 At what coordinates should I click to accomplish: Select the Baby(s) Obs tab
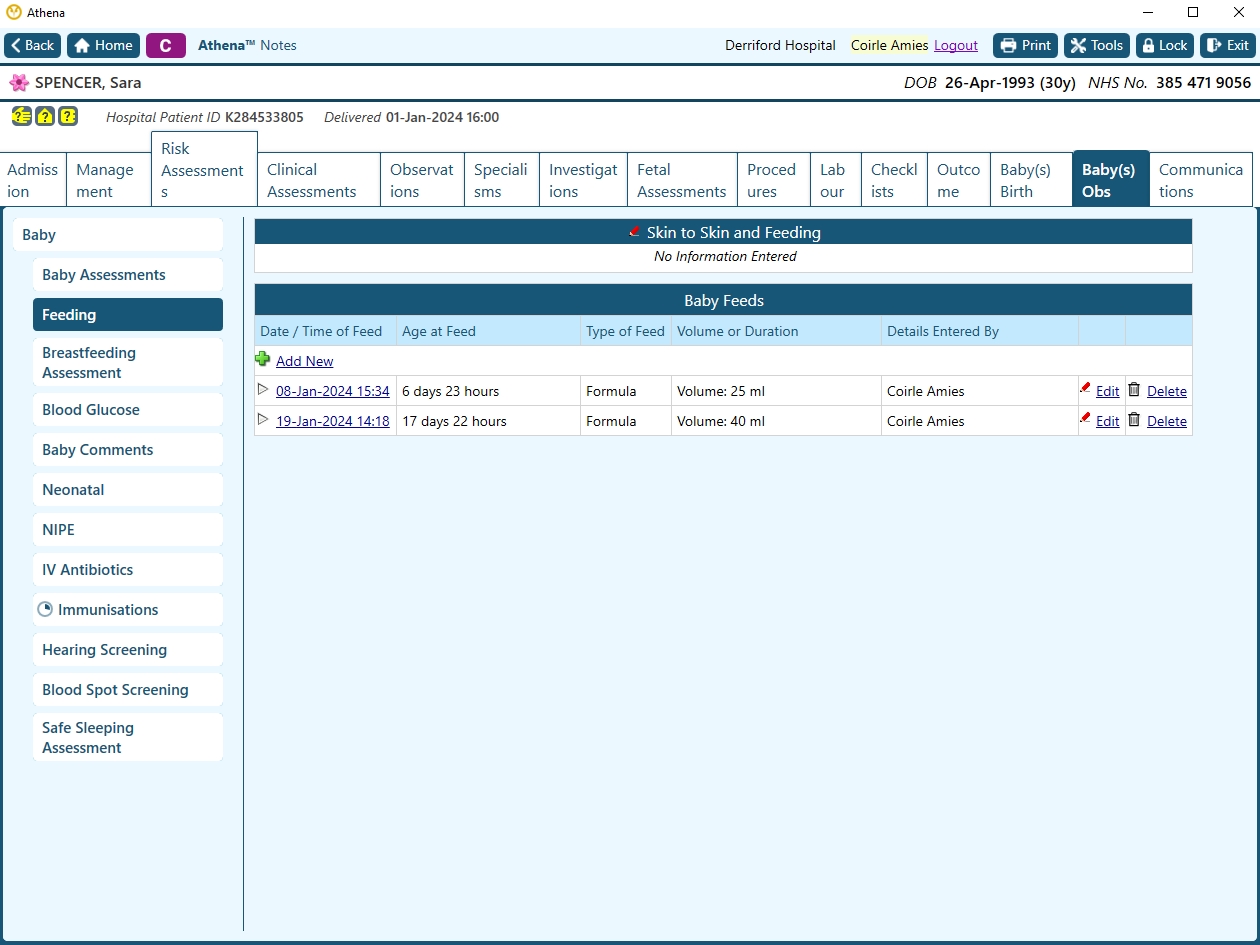coord(1111,179)
